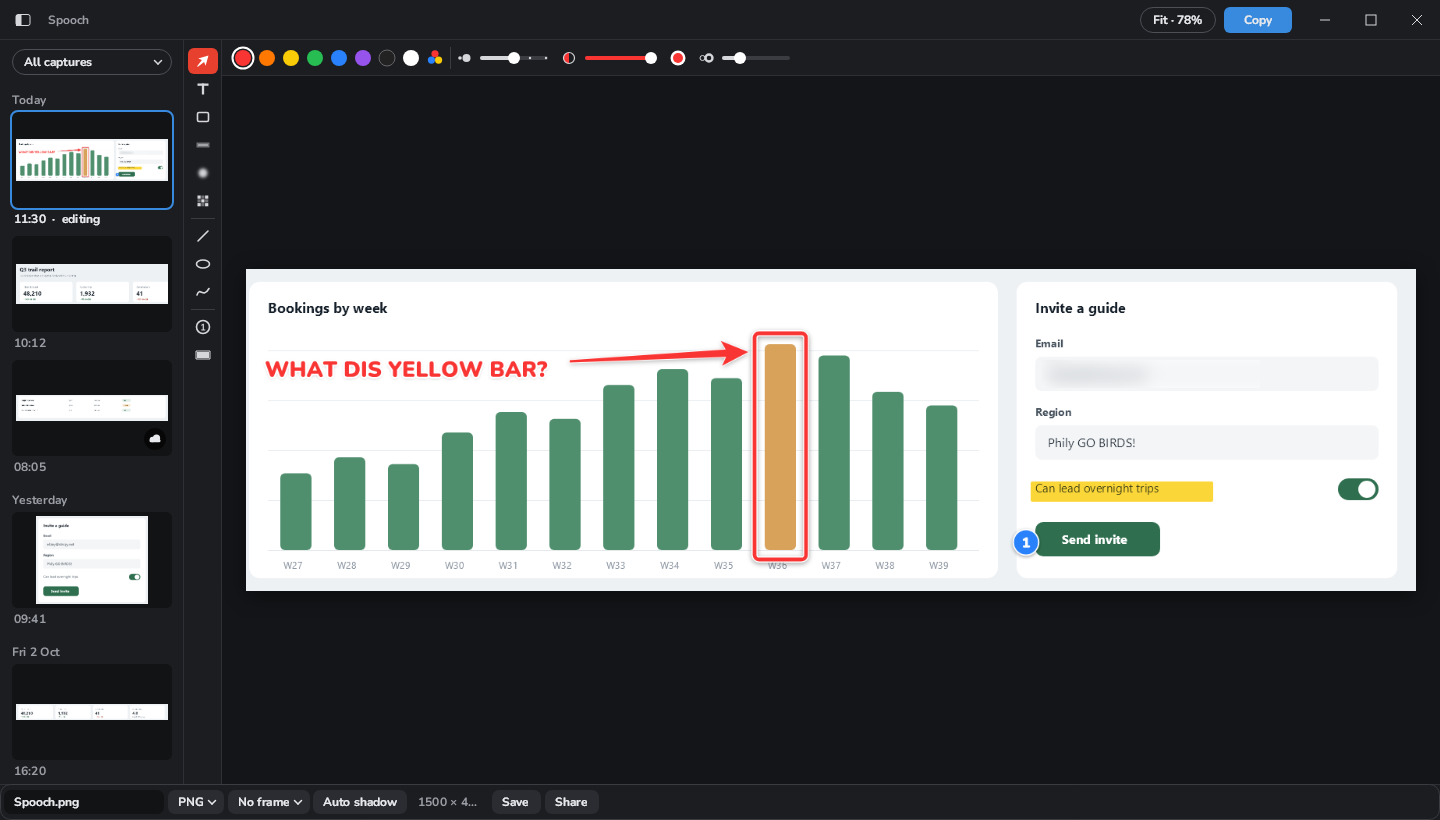Select the filled rectangle tool
The image size is (1440, 820).
tap(203, 355)
